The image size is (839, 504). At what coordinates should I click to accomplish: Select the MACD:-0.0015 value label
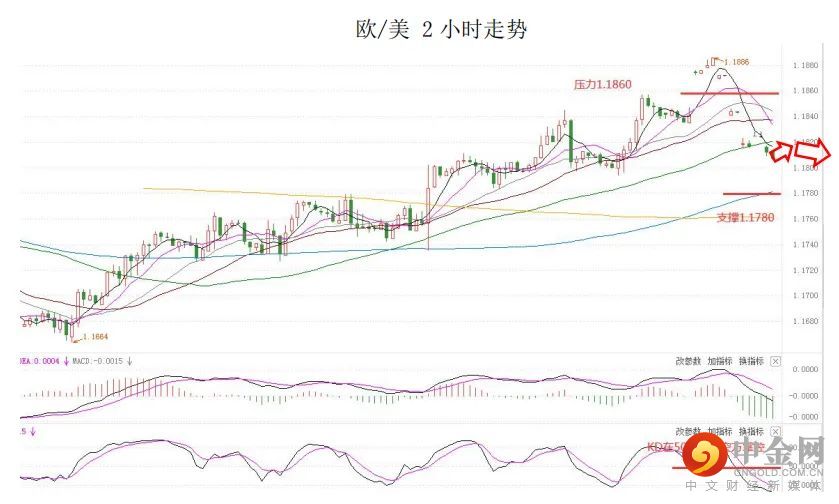point(97,361)
